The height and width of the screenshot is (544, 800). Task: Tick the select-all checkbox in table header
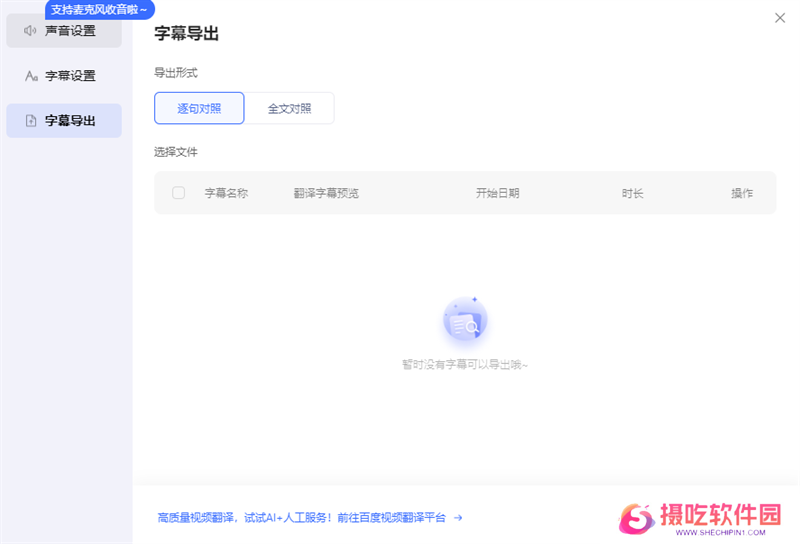[179, 193]
